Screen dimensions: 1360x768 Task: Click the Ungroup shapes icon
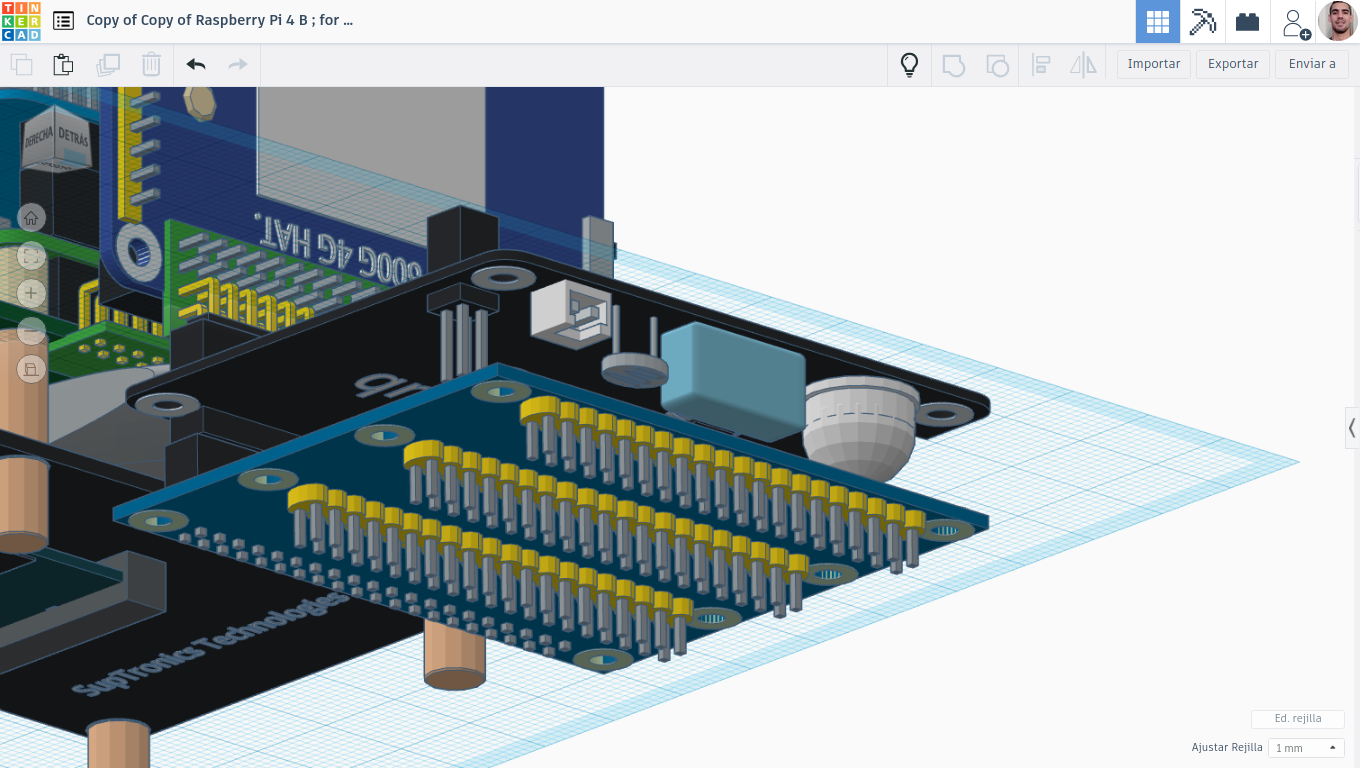[x=997, y=65]
